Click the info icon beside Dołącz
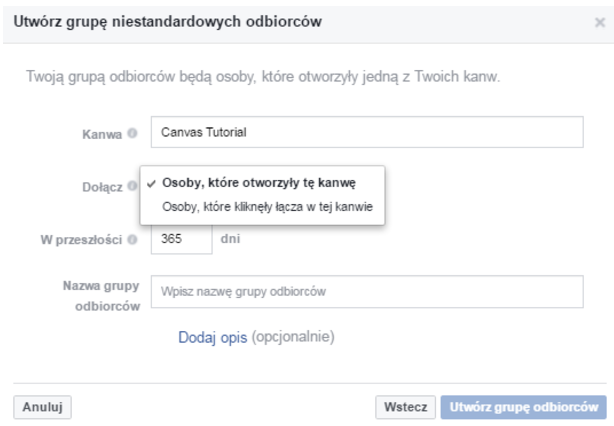 point(131,185)
